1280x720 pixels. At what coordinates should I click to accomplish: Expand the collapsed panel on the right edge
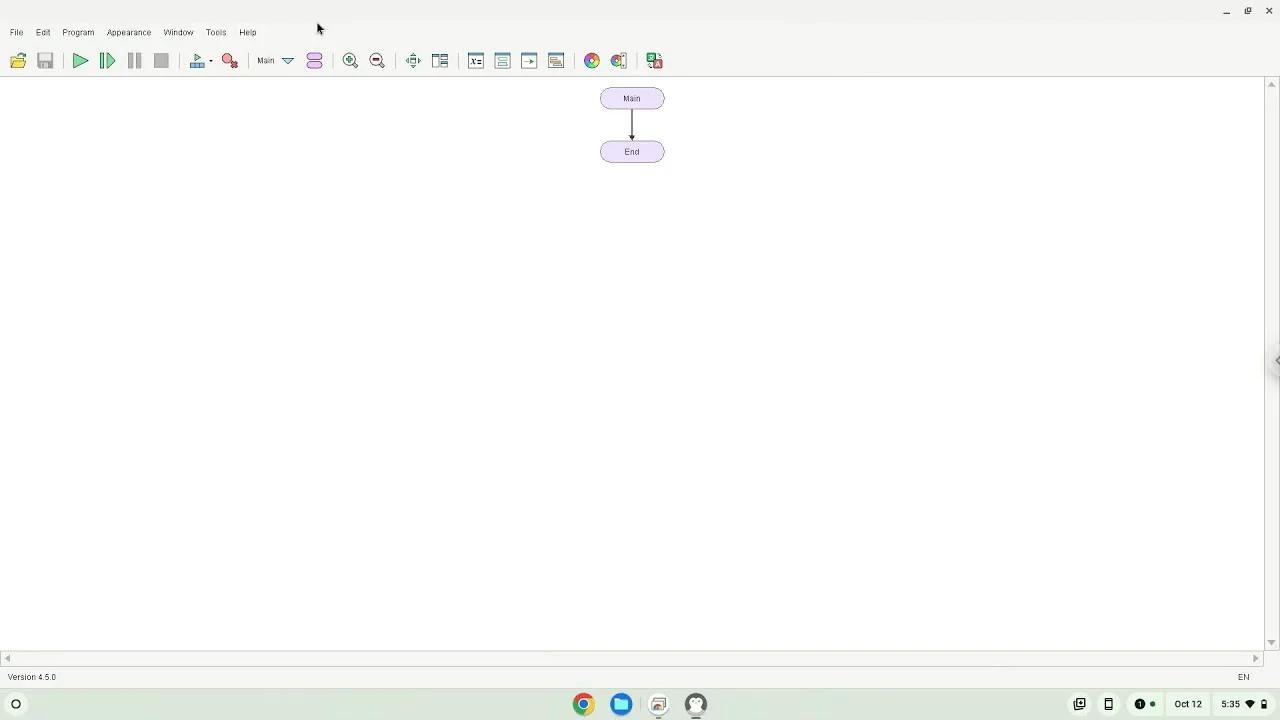1276,360
